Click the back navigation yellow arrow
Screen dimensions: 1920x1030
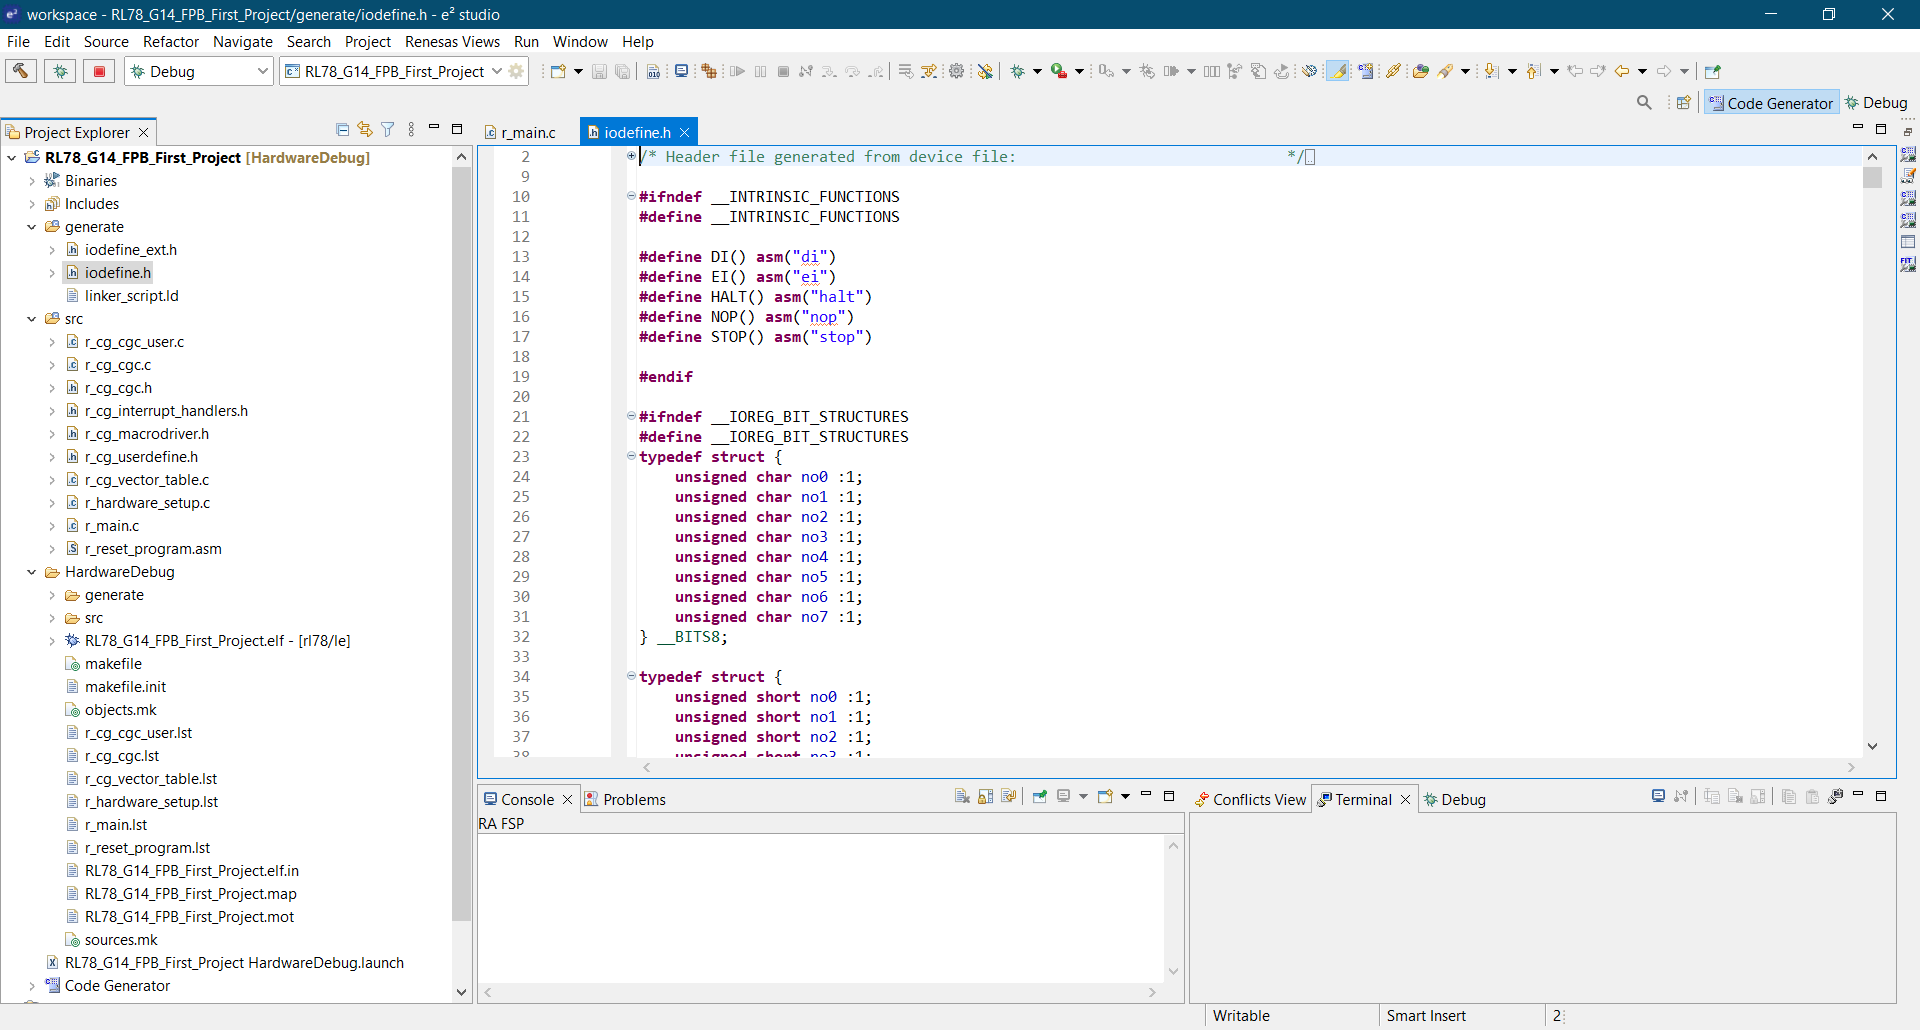click(x=1622, y=71)
